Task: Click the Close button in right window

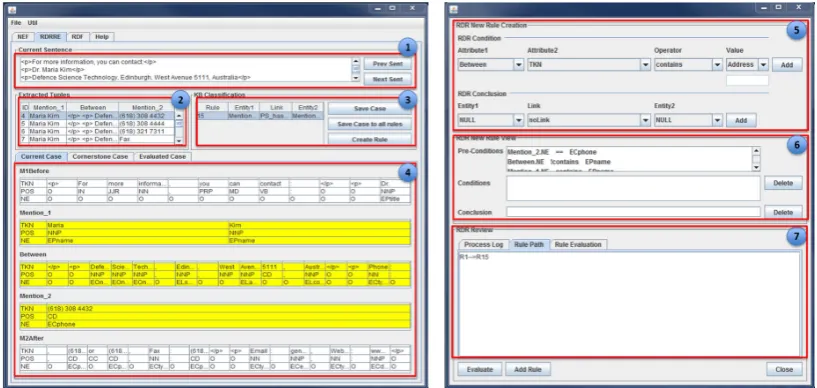Action: pyautogui.click(x=784, y=369)
